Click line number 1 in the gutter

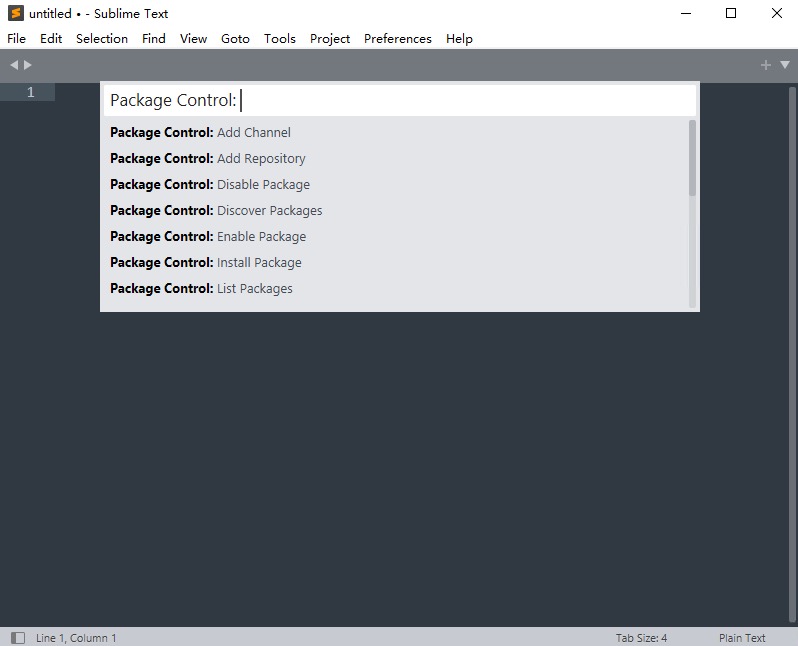(x=31, y=92)
